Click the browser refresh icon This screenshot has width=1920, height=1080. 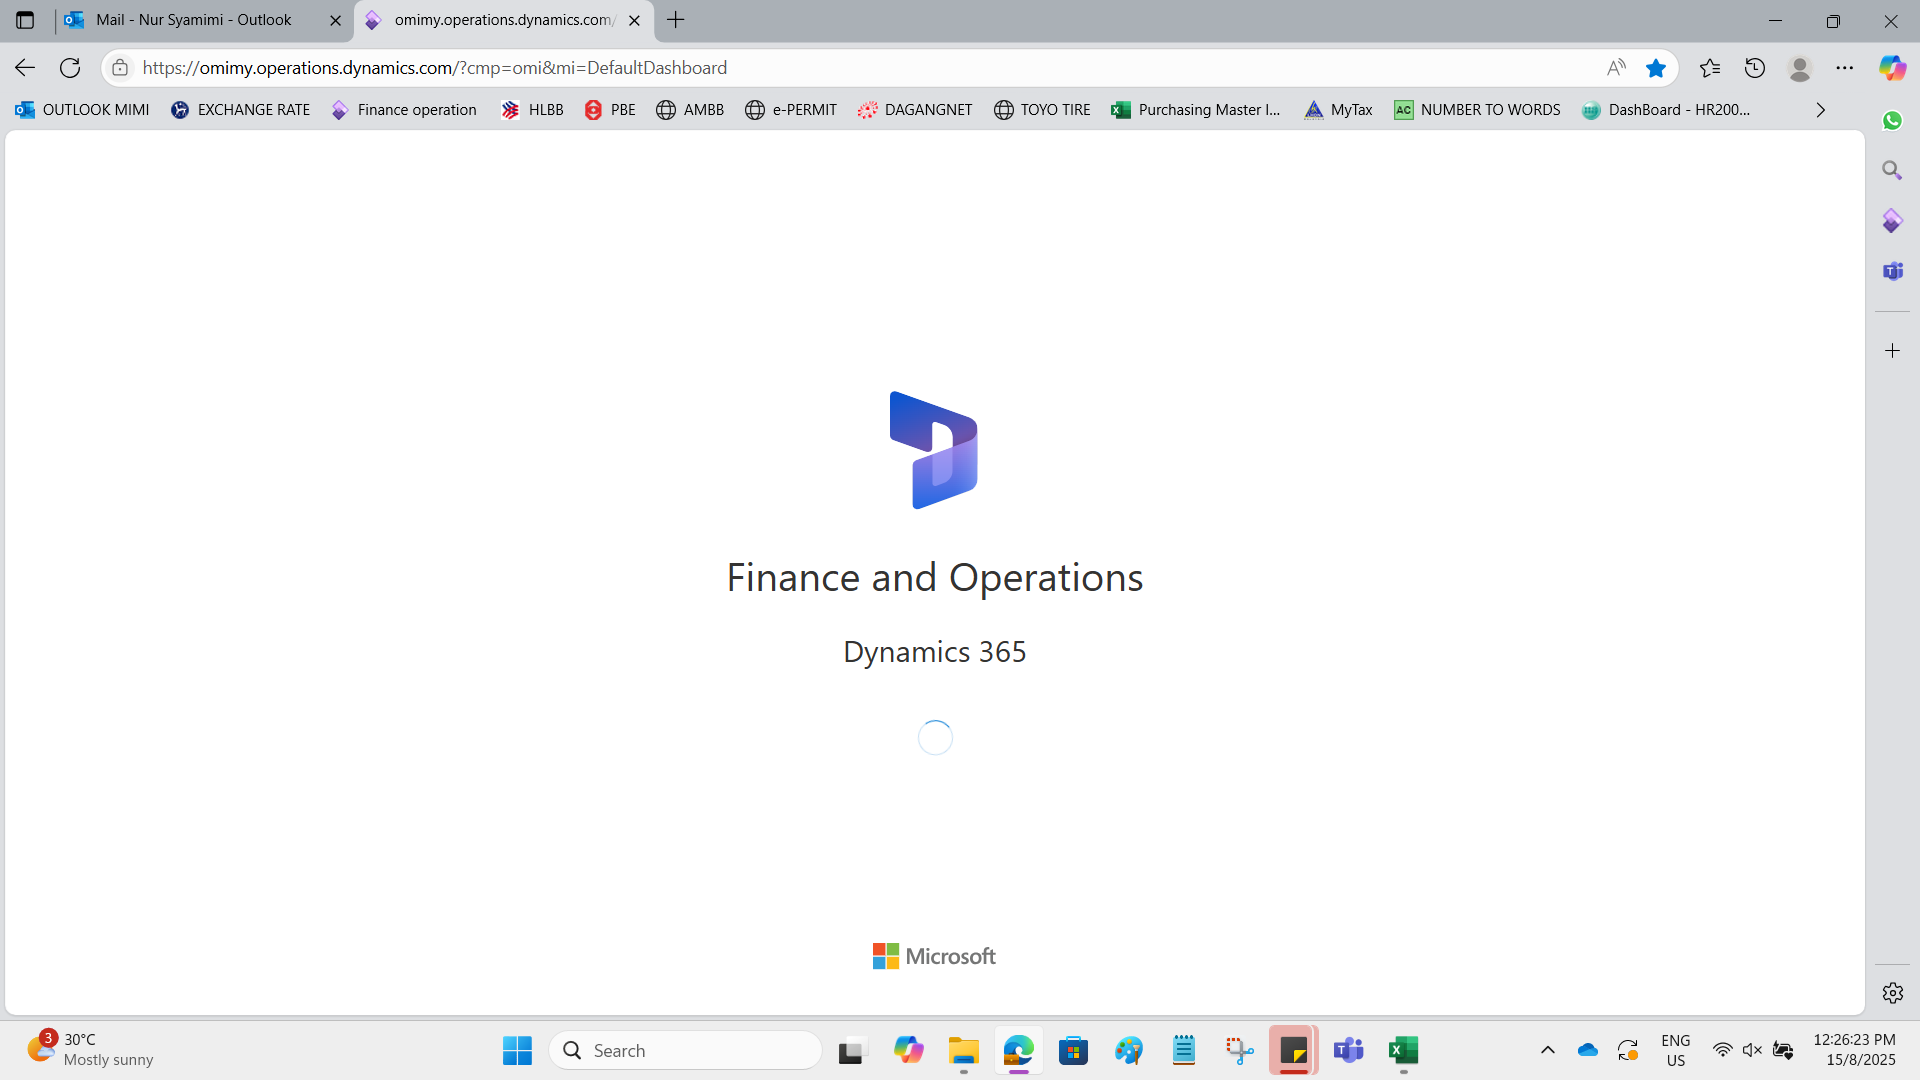(70, 68)
